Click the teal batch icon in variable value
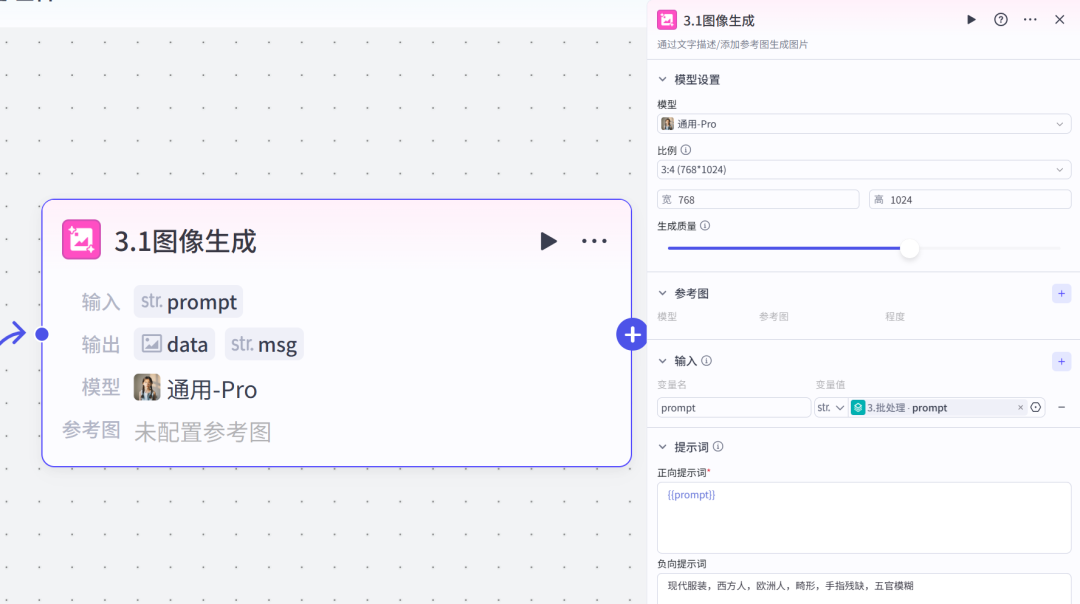Screen dimensions: 1080x604 (x=858, y=408)
